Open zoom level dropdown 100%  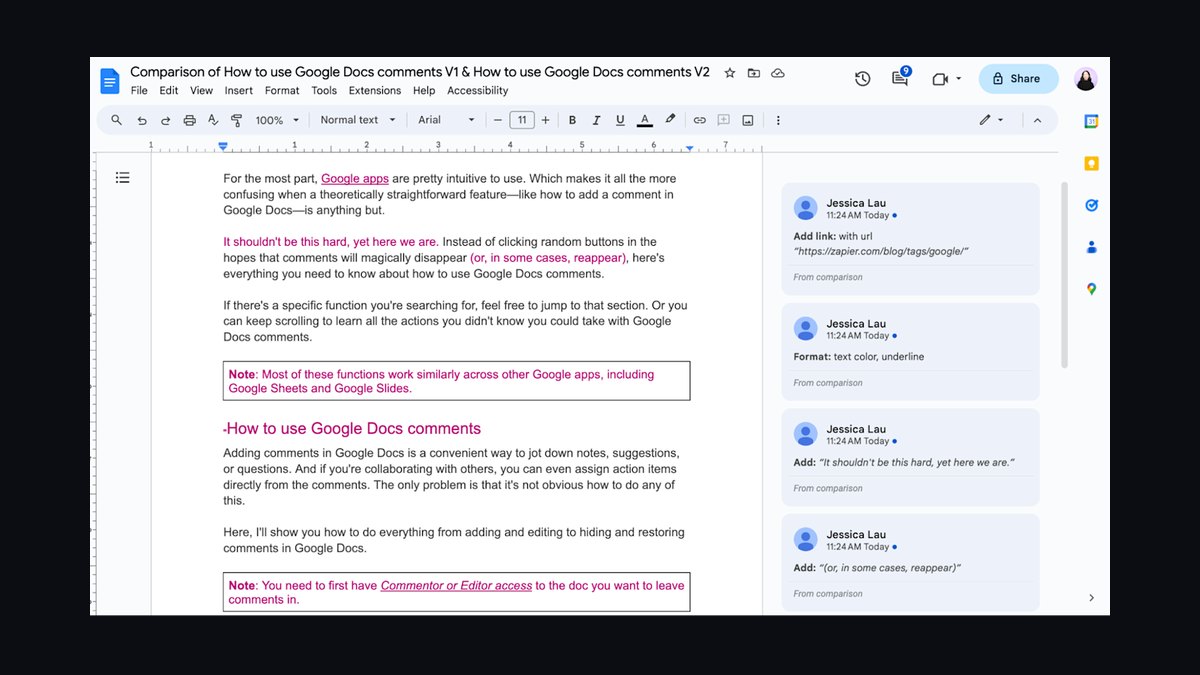[x=277, y=120]
